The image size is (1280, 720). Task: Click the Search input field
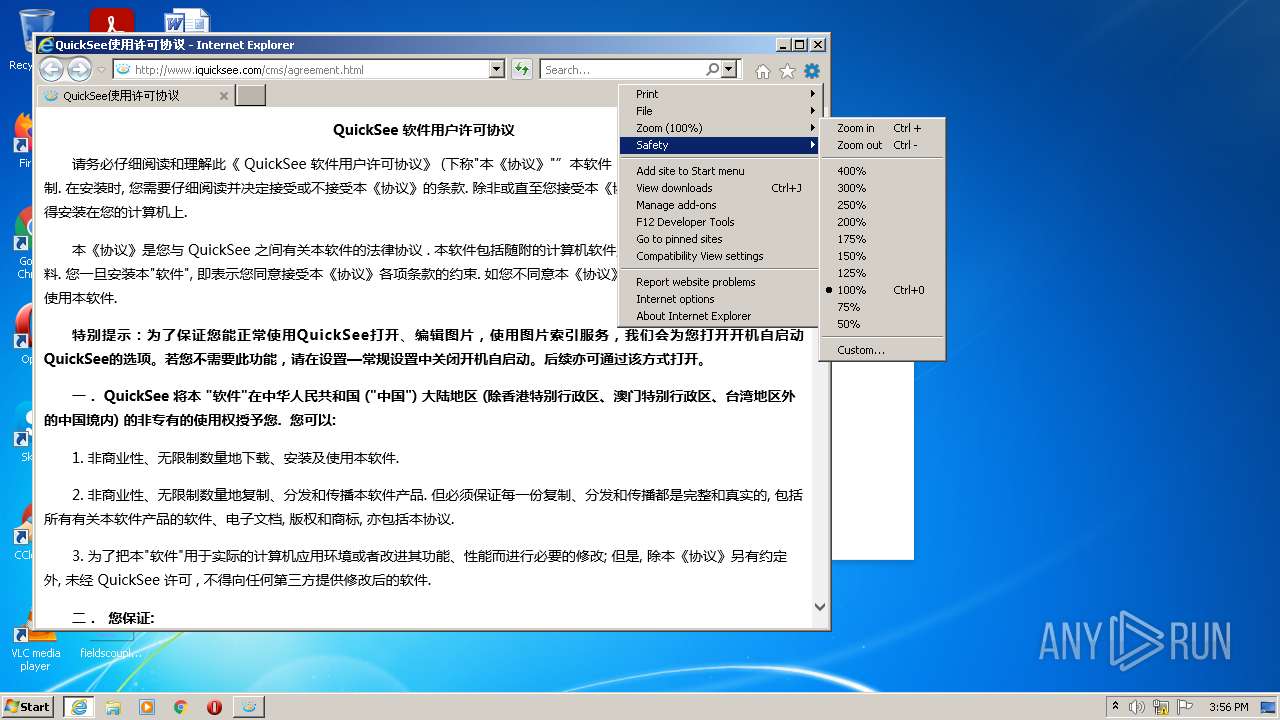tap(622, 70)
